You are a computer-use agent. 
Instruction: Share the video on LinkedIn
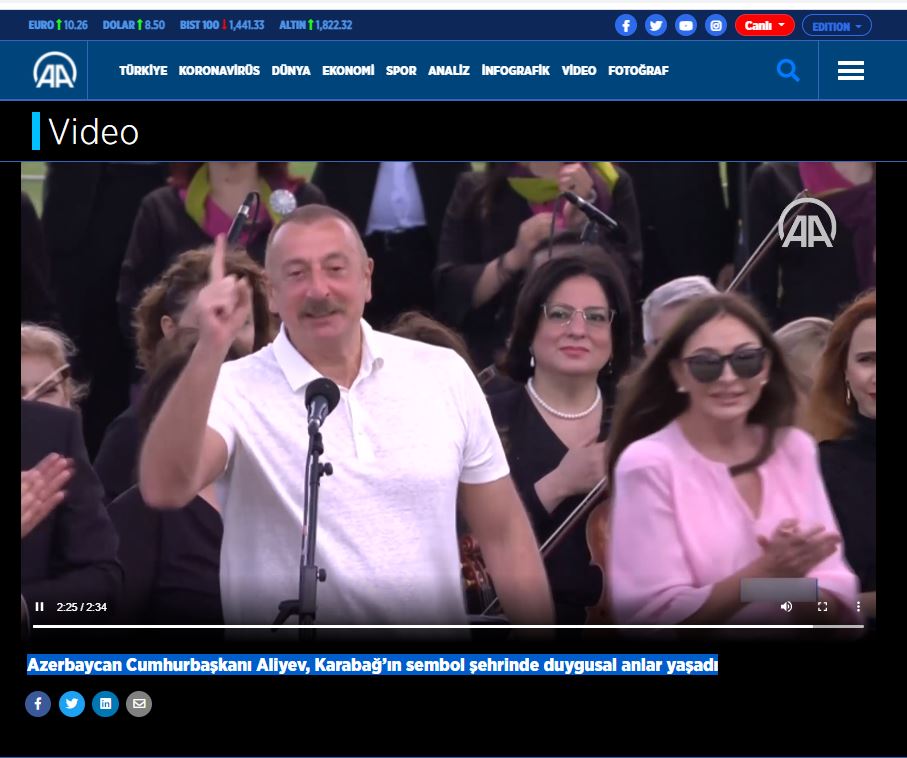tap(105, 704)
